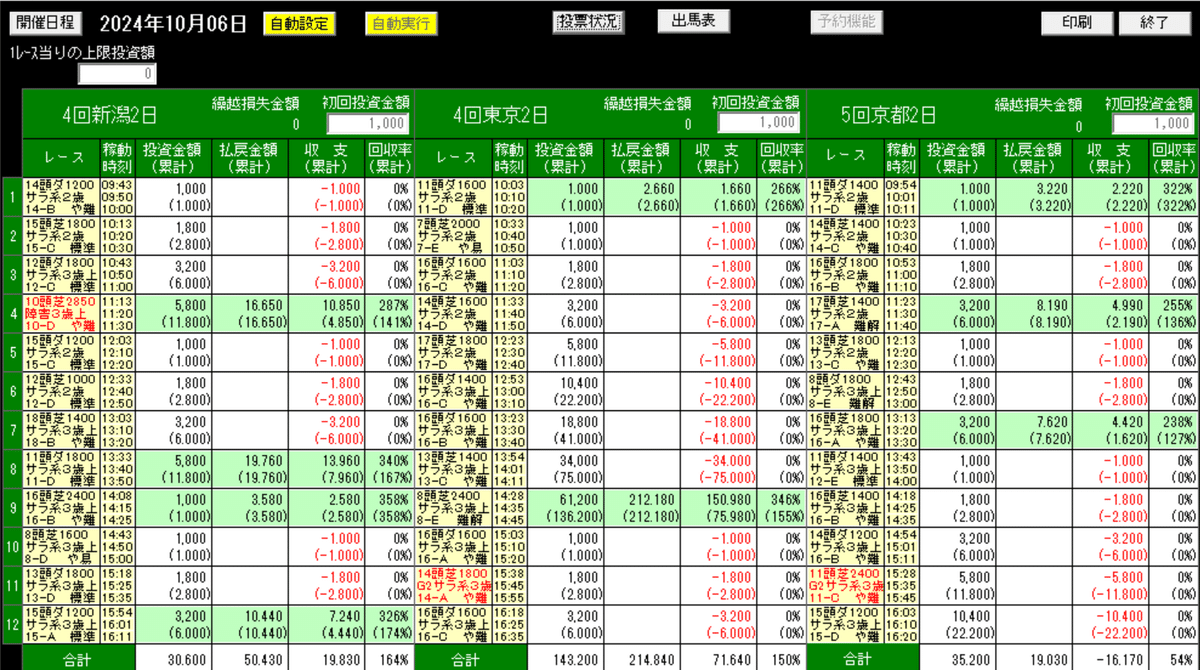This screenshot has width=1200, height=670.
Task: Click Tokyo total investment 143.200
Action: pyautogui.click(x=565, y=659)
